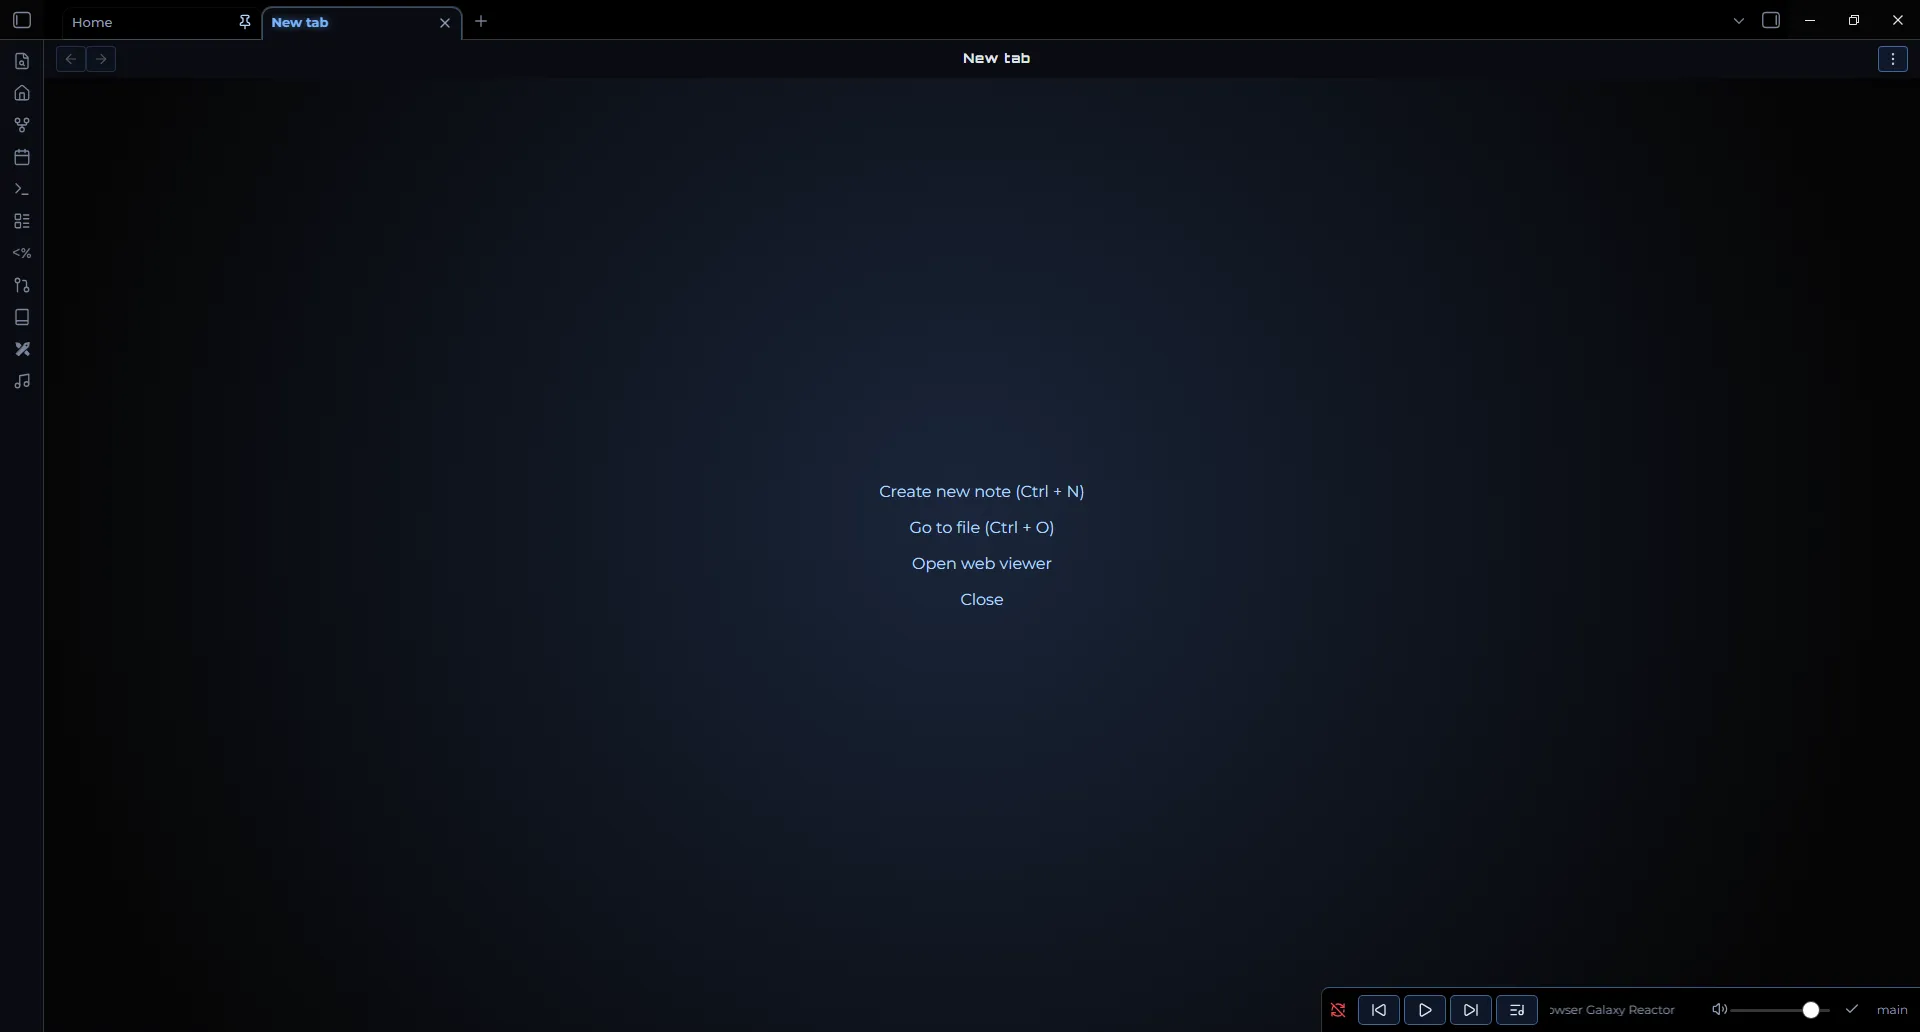Image resolution: width=1920 pixels, height=1032 pixels.
Task: Toggle the left sidebar panel icon
Action: pyautogui.click(x=22, y=21)
